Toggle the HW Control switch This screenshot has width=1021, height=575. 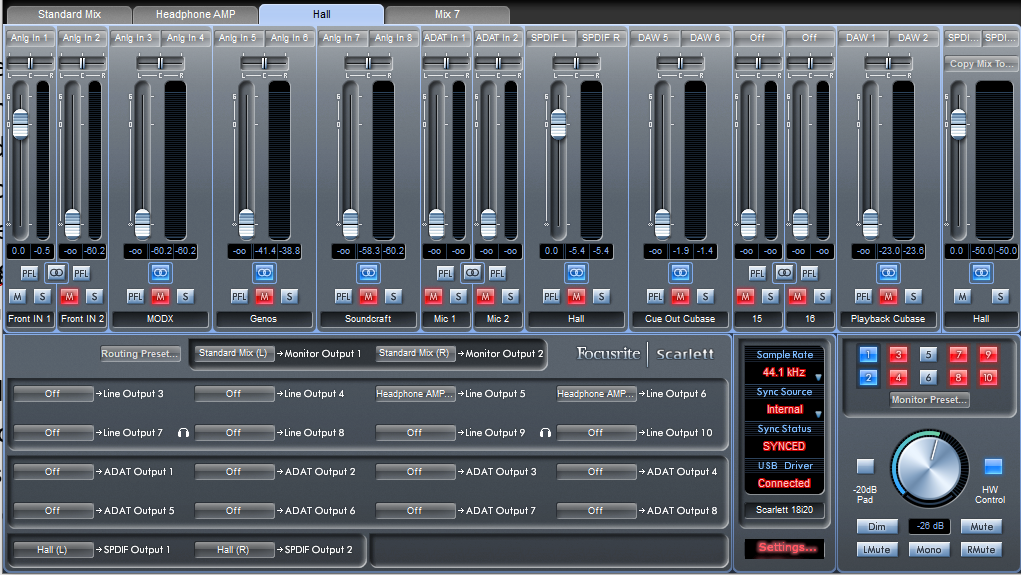[992, 466]
